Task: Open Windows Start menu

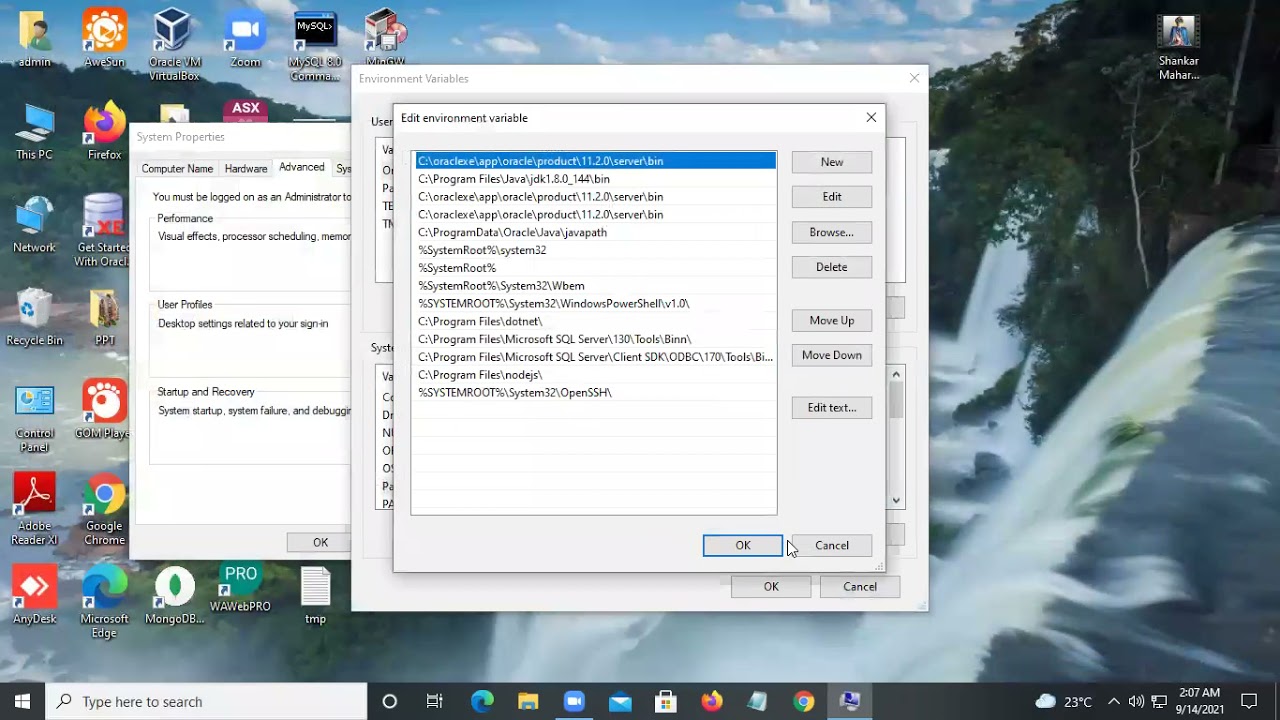Action: pyautogui.click(x=23, y=701)
